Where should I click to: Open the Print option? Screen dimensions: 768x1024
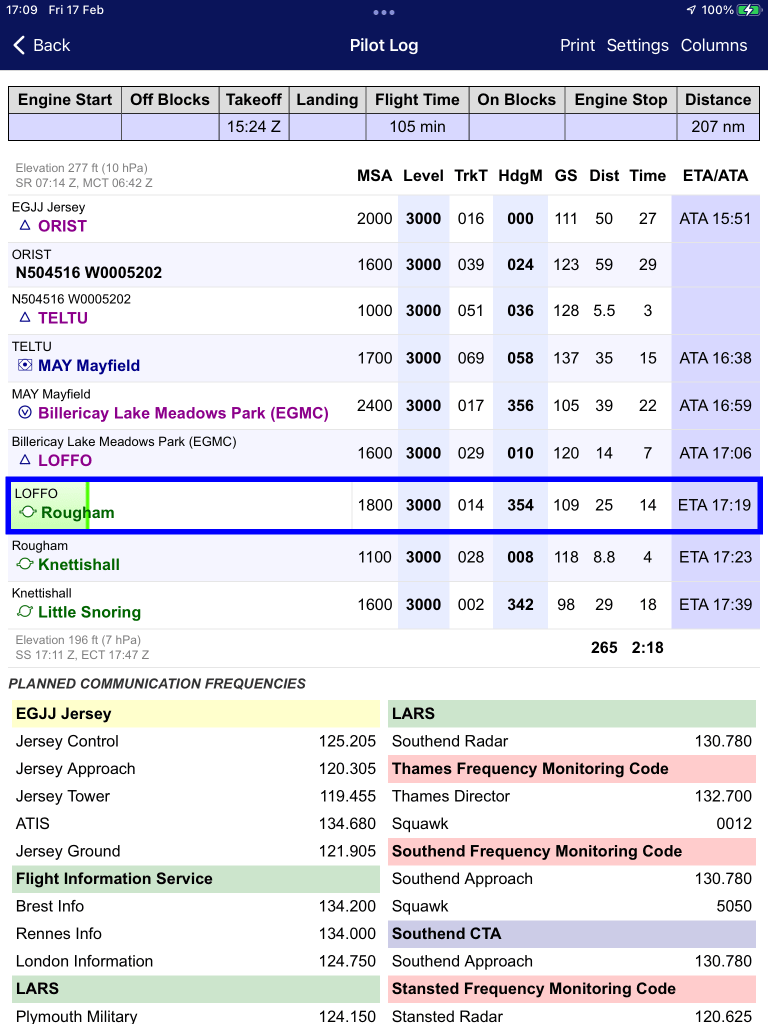coord(577,45)
